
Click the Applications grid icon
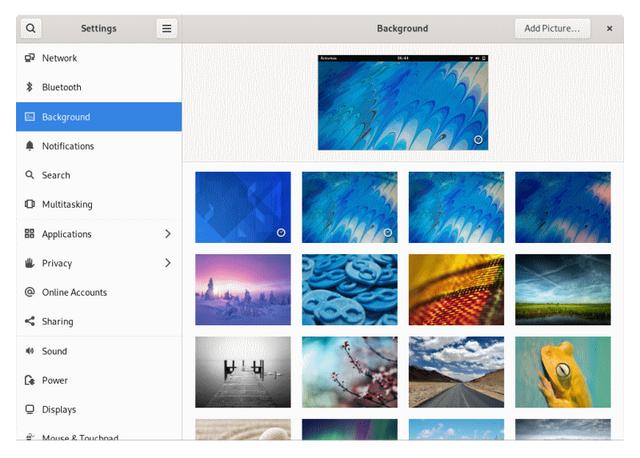(x=29, y=233)
